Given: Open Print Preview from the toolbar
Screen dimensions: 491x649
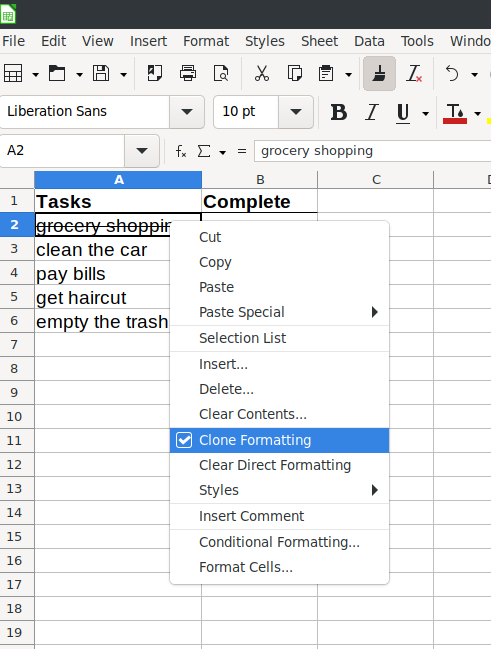Looking at the screenshot, I should tap(221, 74).
